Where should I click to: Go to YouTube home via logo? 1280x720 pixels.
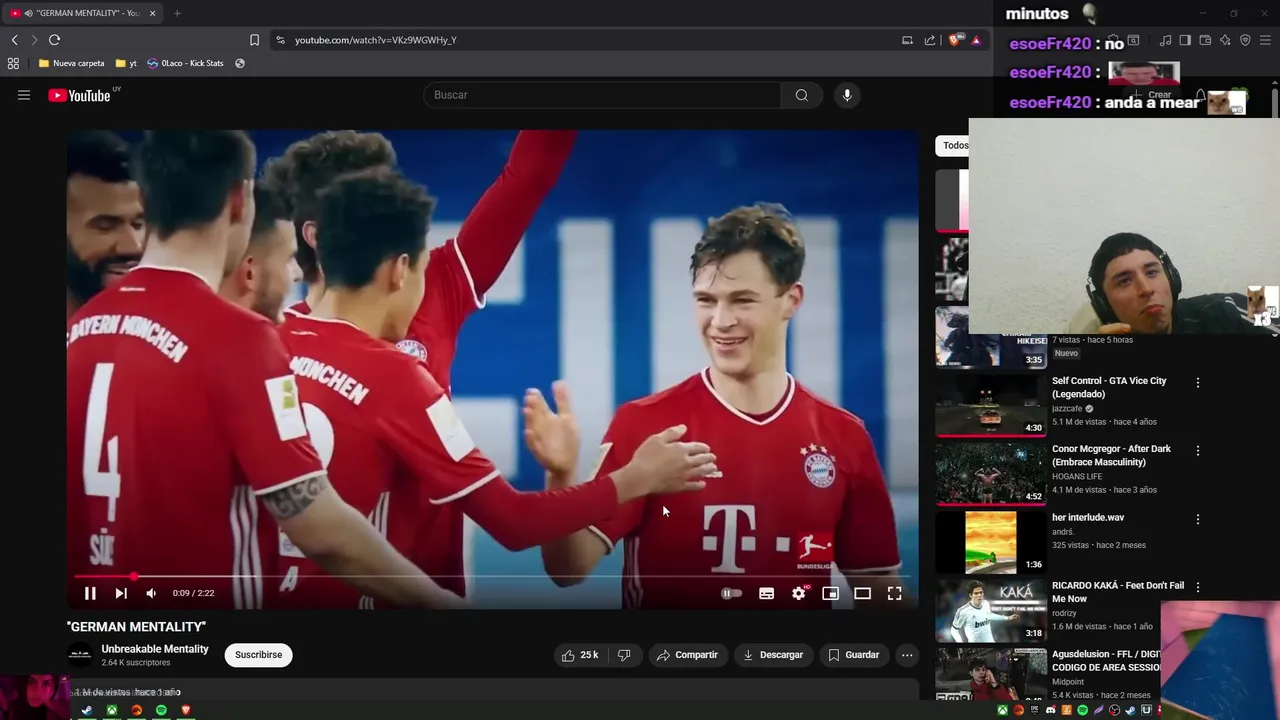point(79,95)
